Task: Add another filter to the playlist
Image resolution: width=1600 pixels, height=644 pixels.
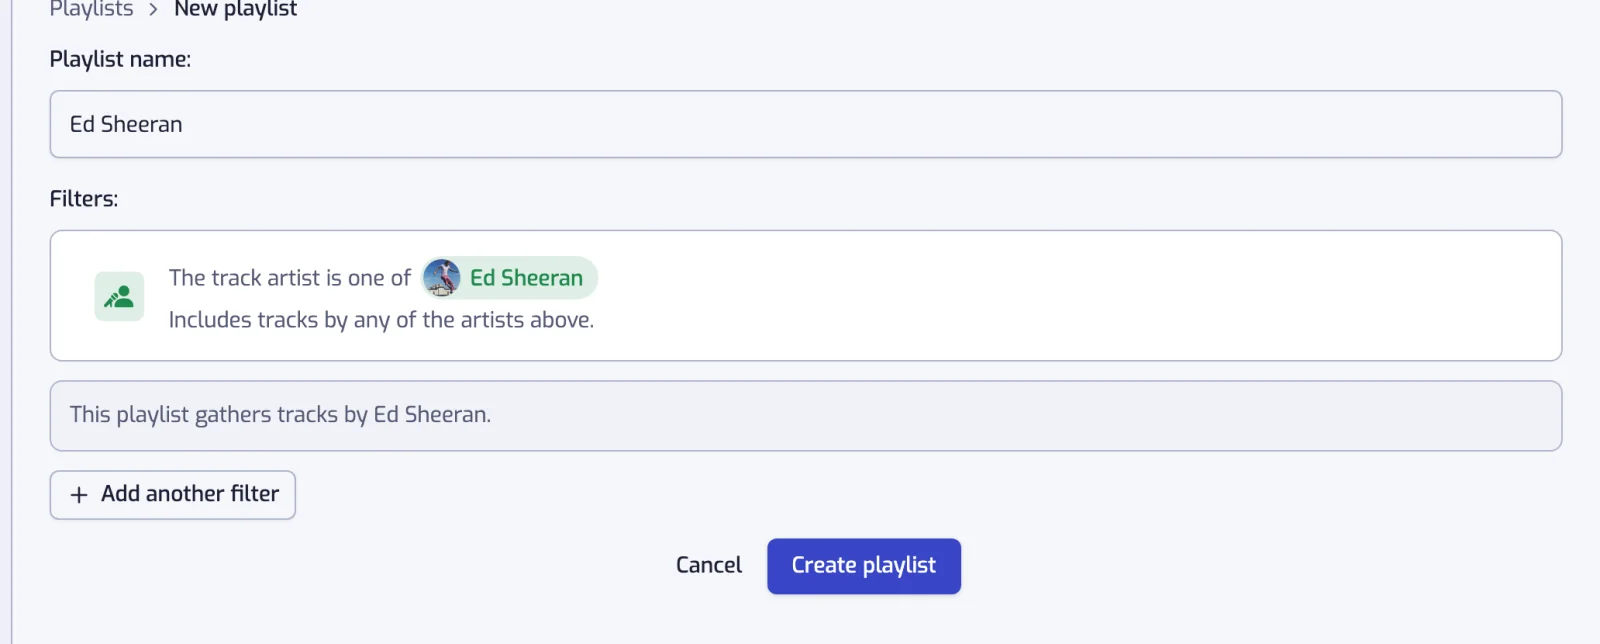Action: tap(173, 495)
